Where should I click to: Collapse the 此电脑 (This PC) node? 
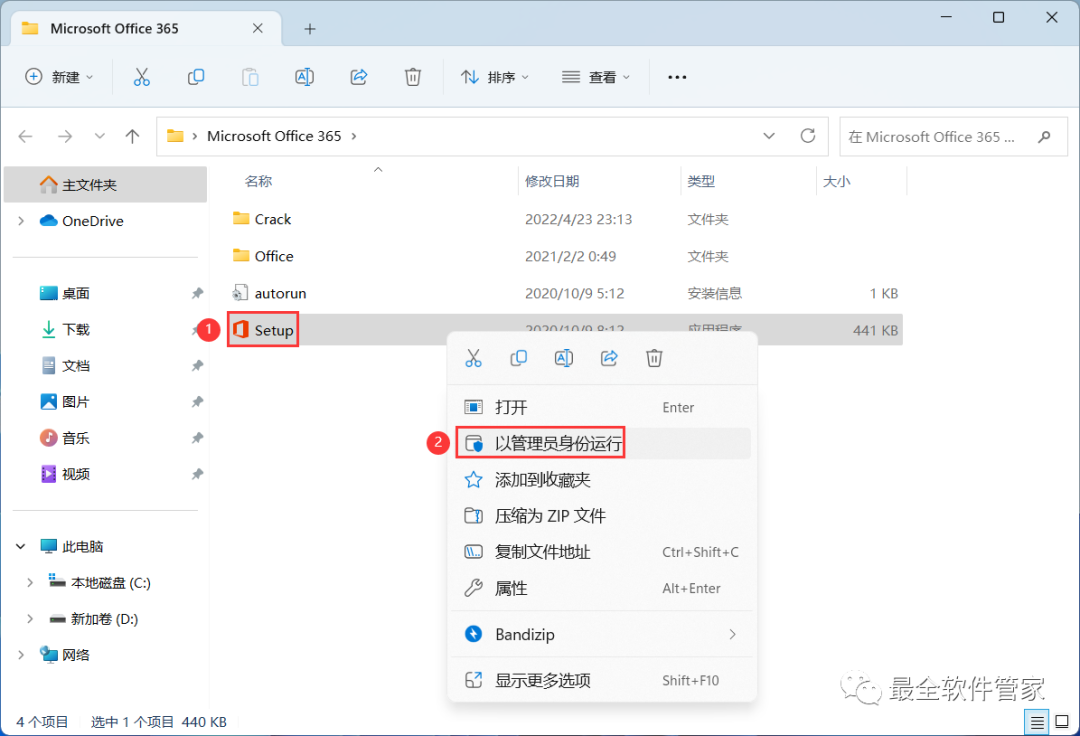coord(21,547)
